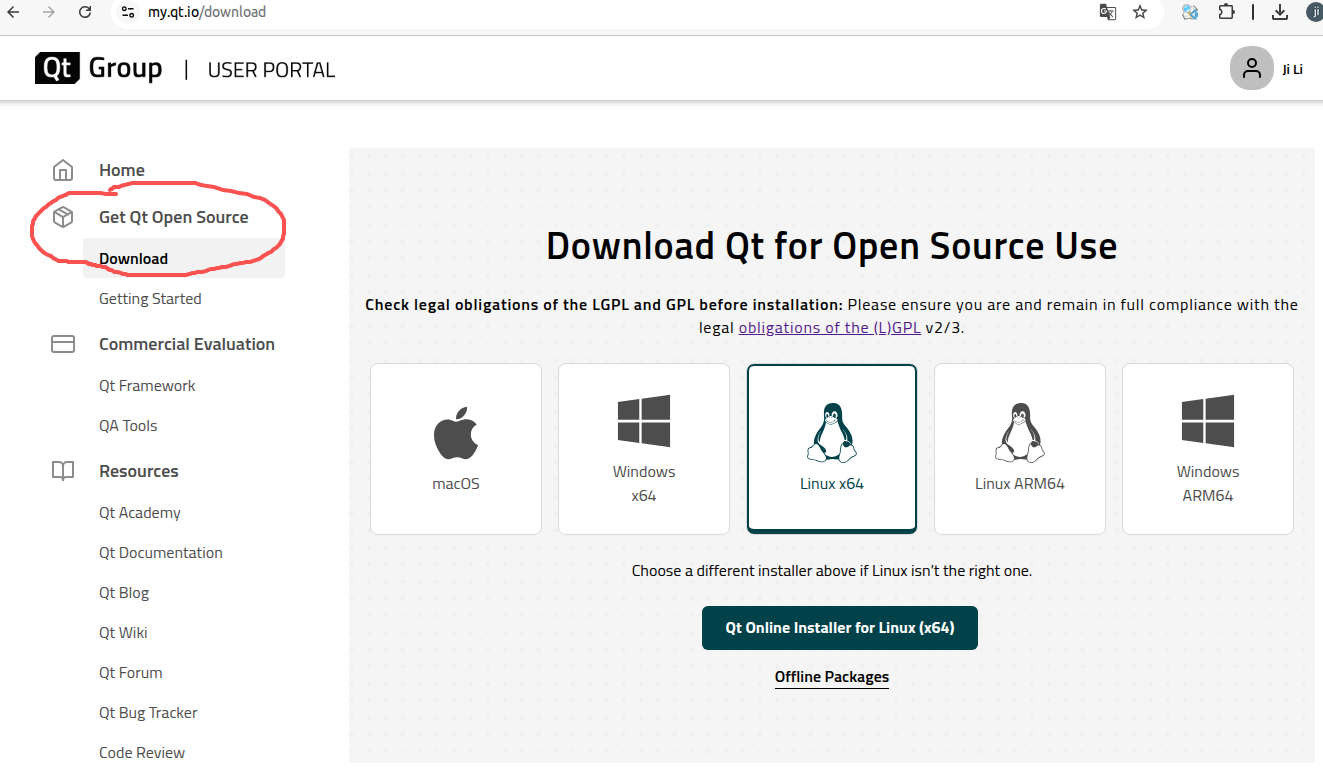1323x771 pixels.
Task: Open Get Qt Open Source section
Action: pyautogui.click(x=174, y=217)
